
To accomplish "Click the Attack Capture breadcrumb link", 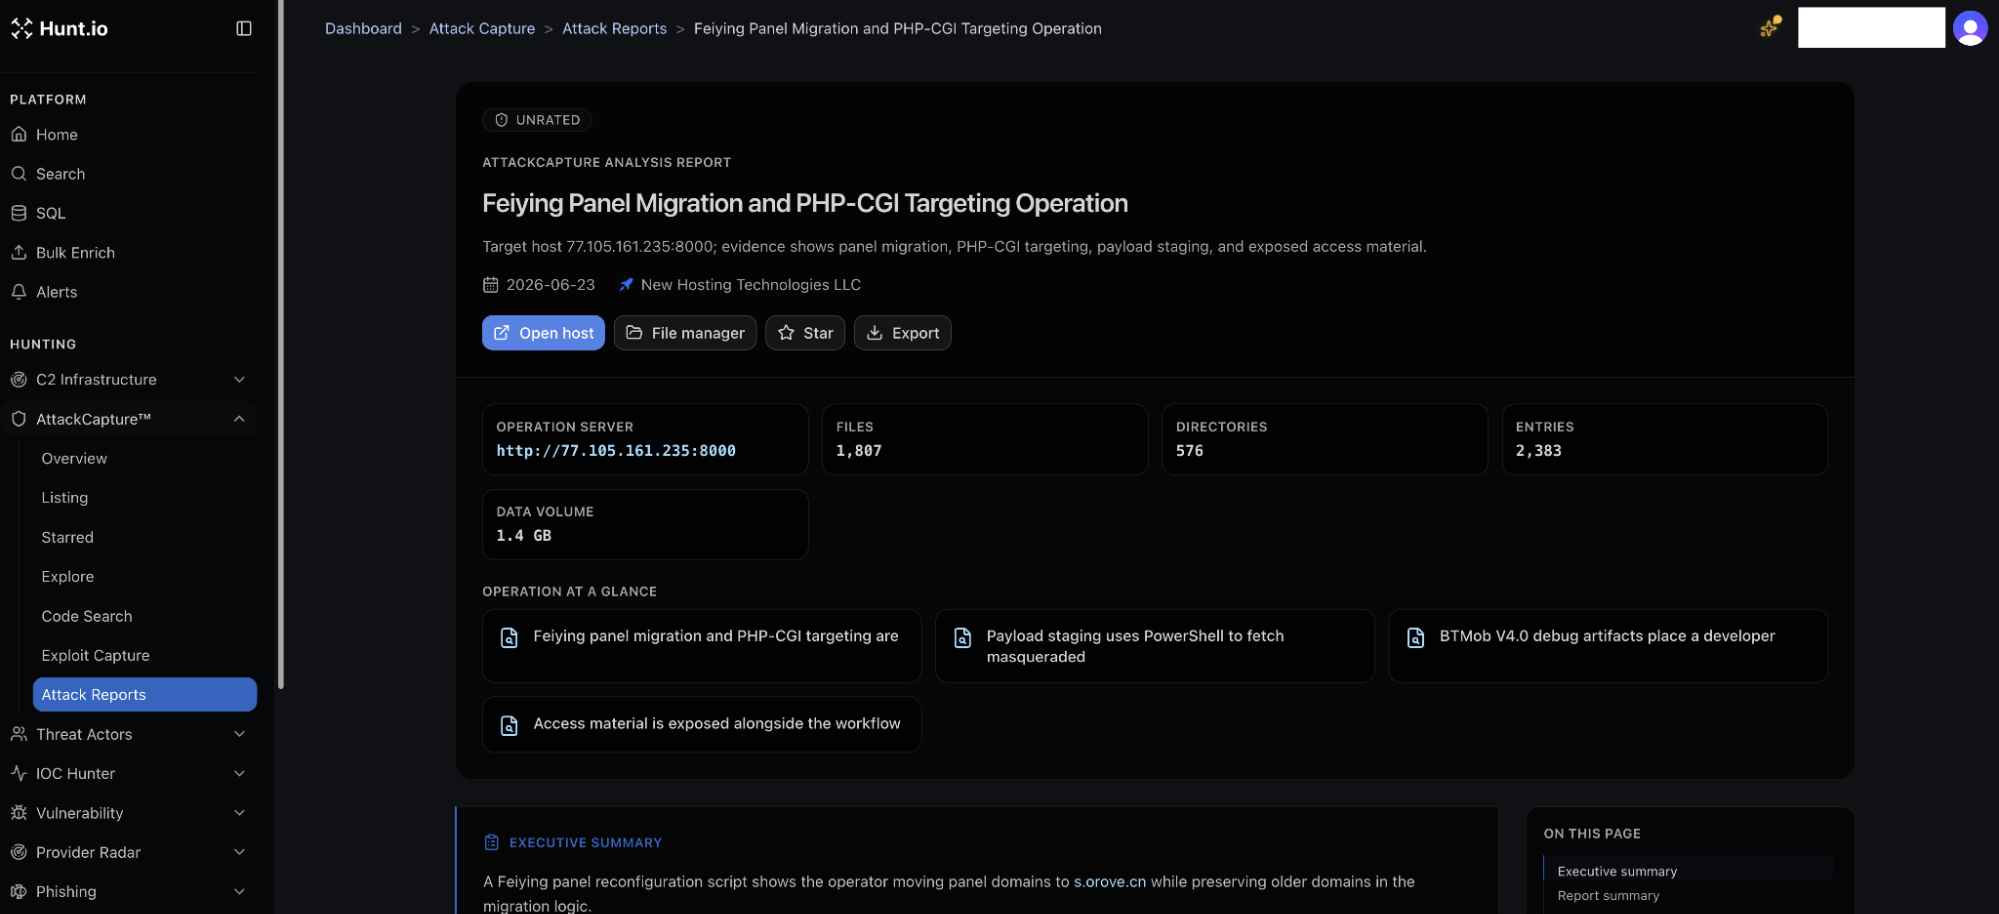I will click(482, 28).
